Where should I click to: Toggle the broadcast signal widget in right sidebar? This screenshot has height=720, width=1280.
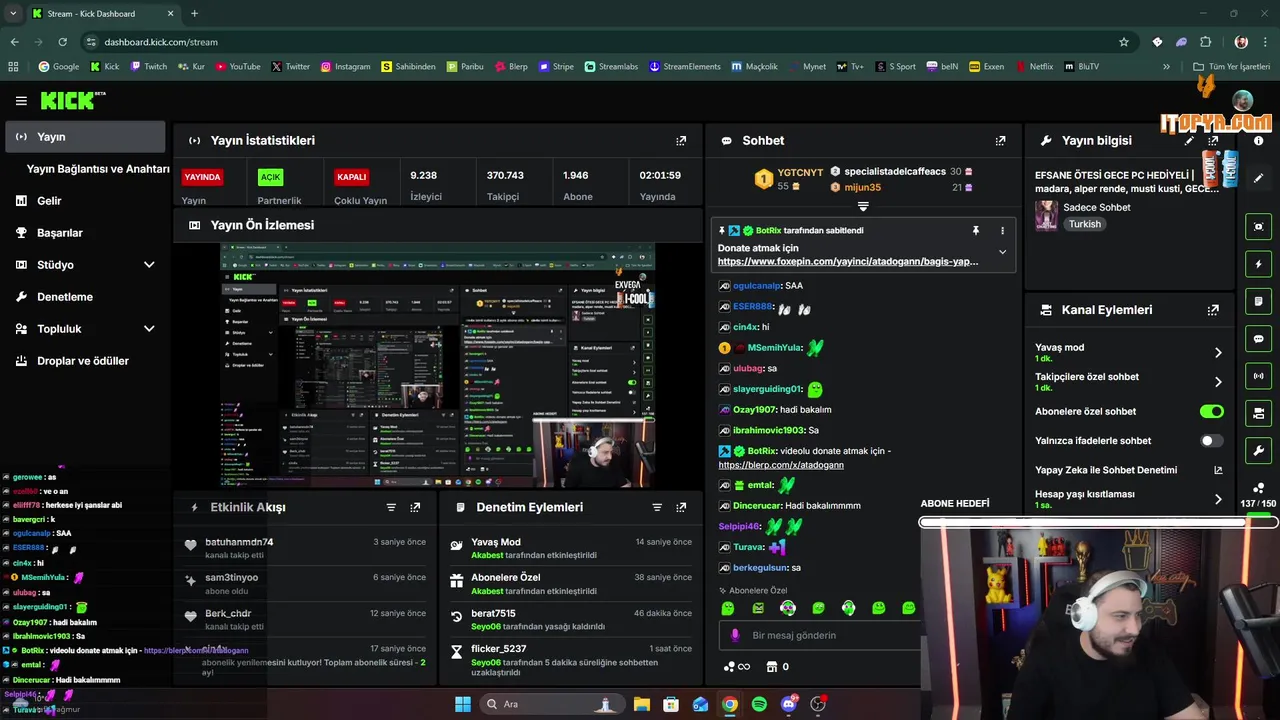pyautogui.click(x=1258, y=376)
